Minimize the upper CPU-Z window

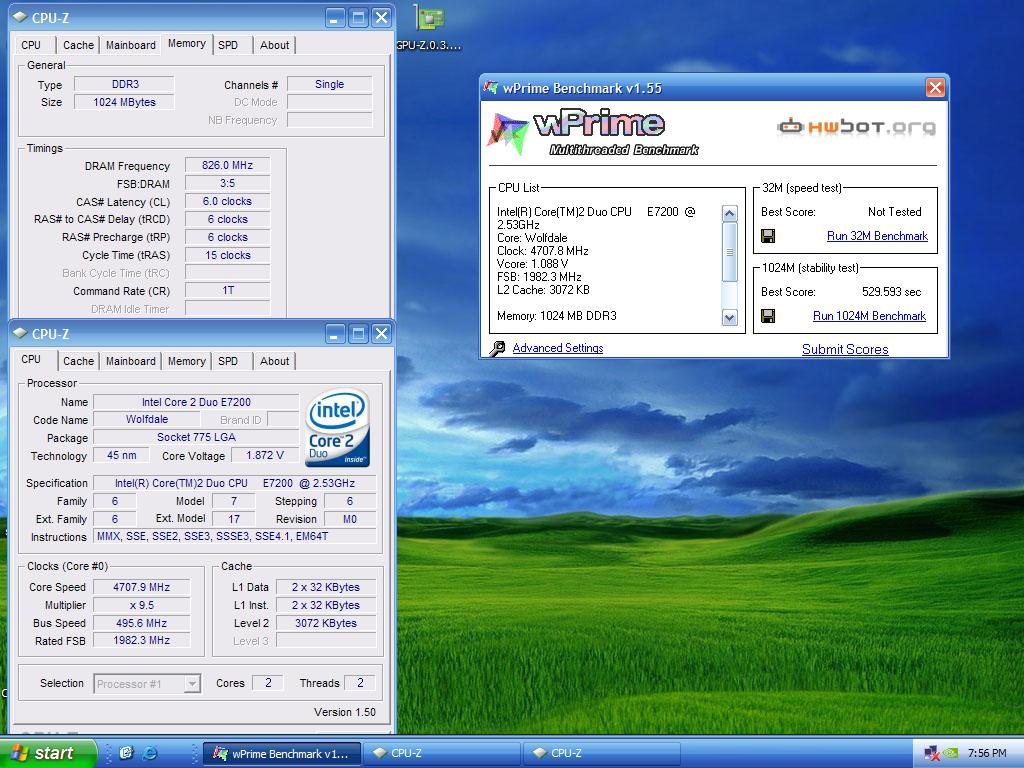tap(335, 18)
